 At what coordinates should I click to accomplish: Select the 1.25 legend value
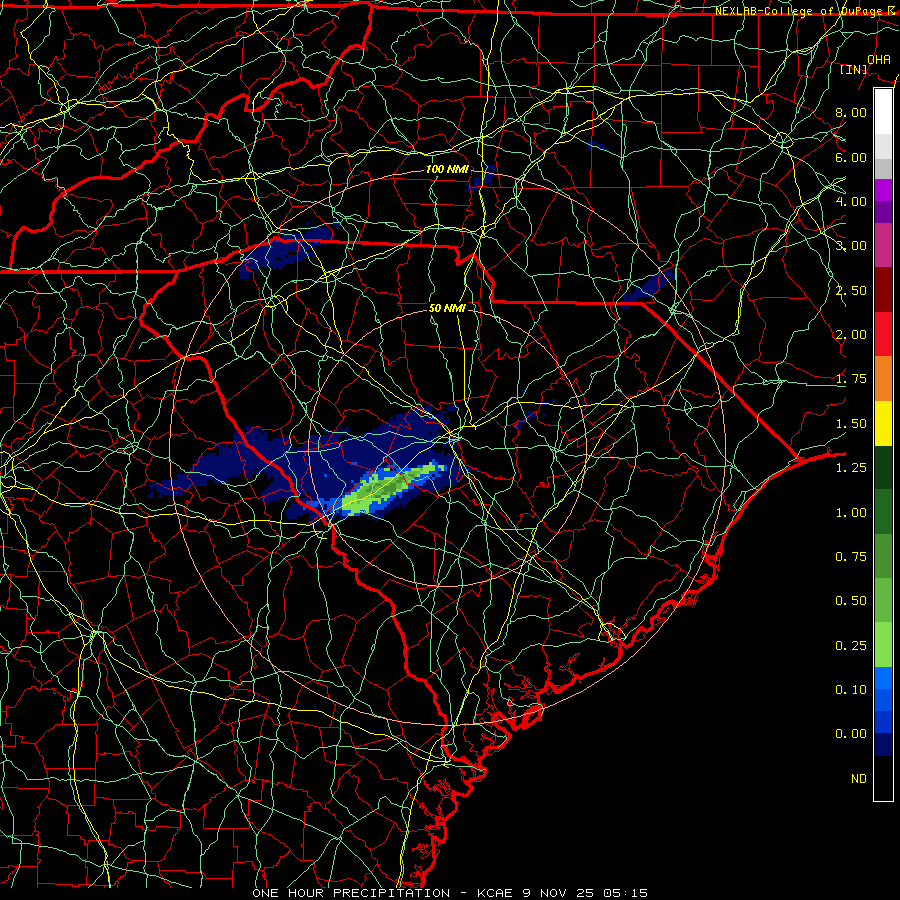pyautogui.click(x=851, y=468)
